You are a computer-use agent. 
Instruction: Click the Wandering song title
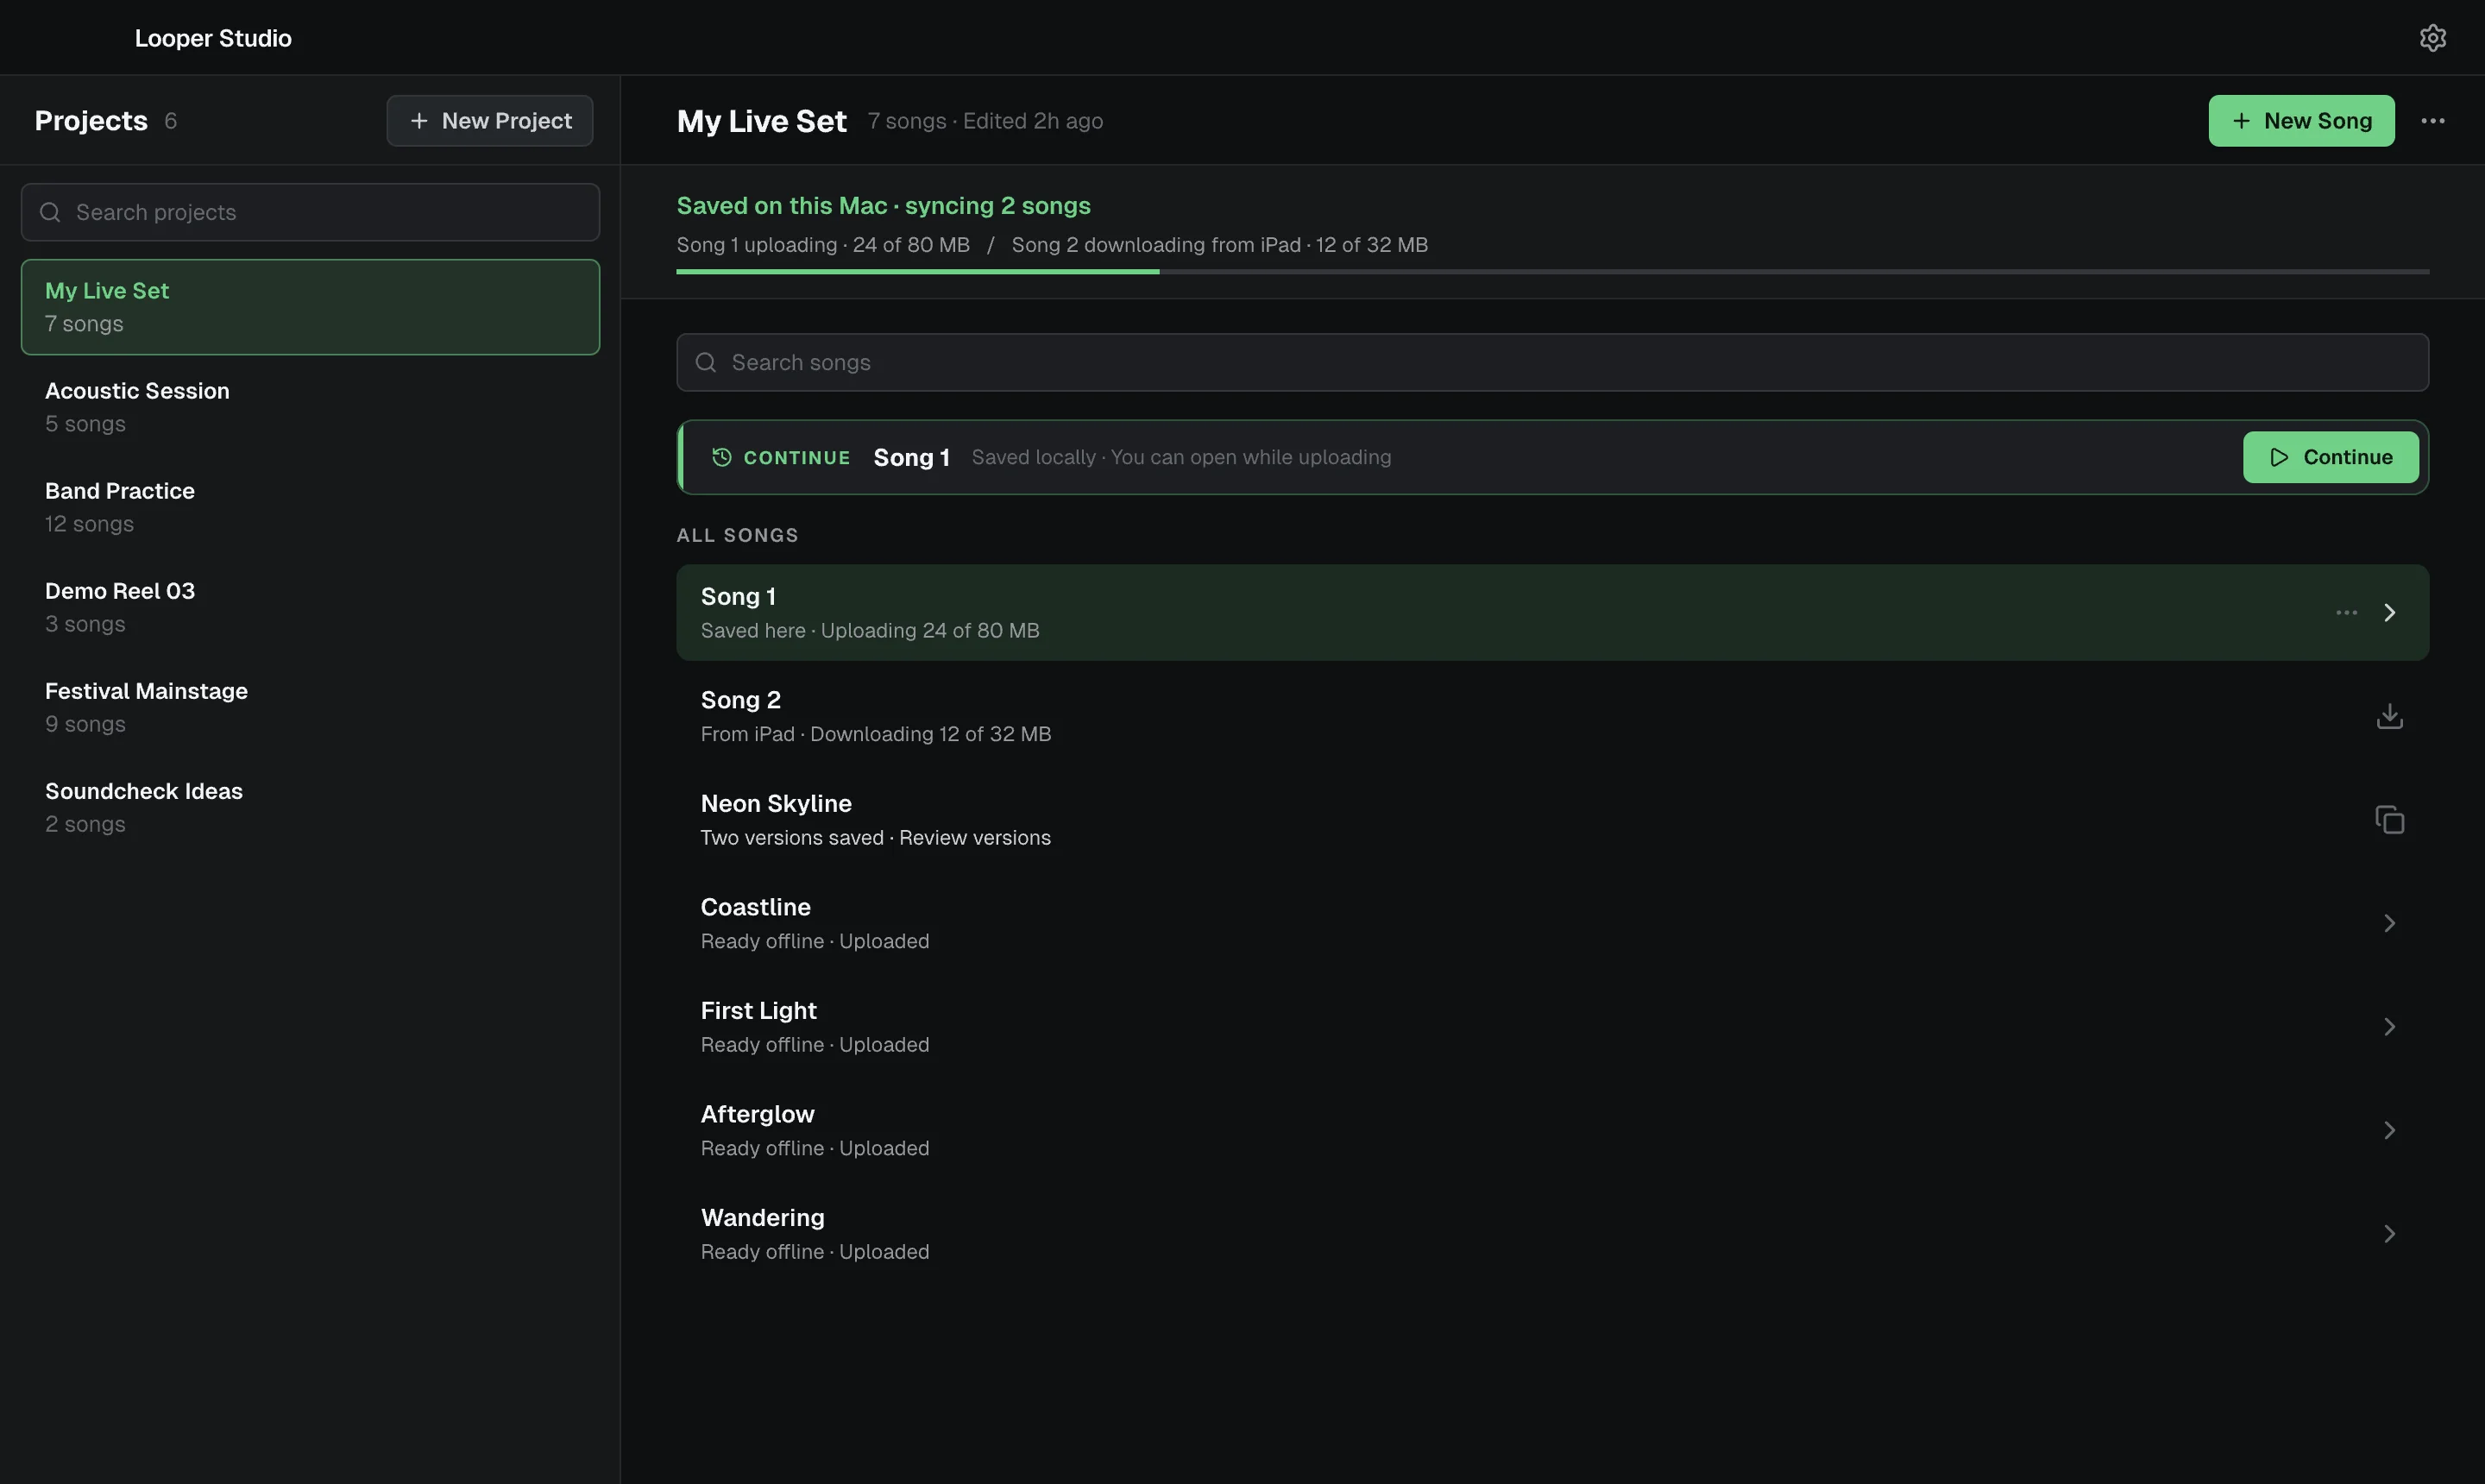tap(762, 1218)
